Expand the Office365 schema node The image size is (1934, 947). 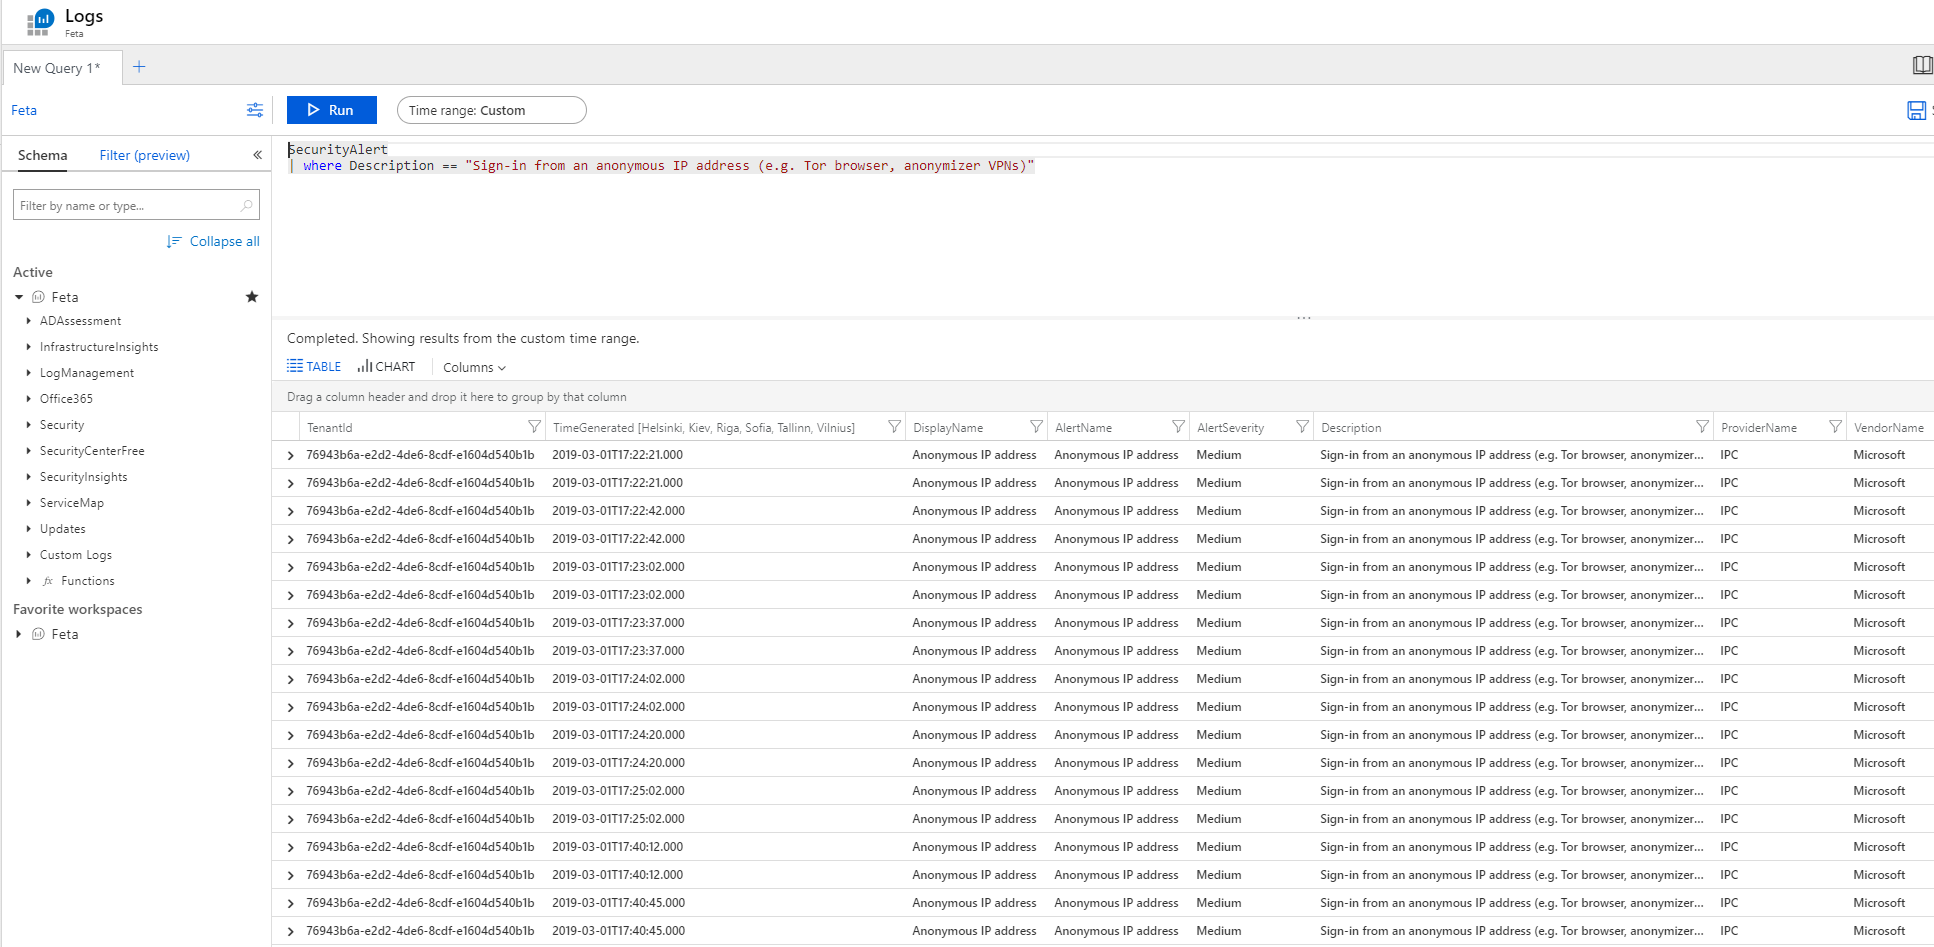click(28, 399)
